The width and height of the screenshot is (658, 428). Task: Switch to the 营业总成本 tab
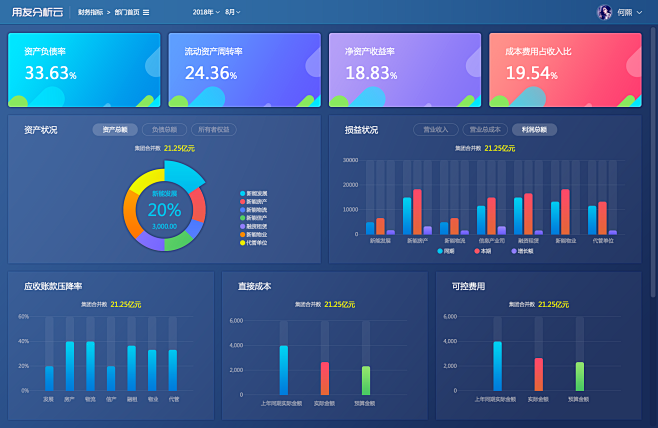(485, 130)
